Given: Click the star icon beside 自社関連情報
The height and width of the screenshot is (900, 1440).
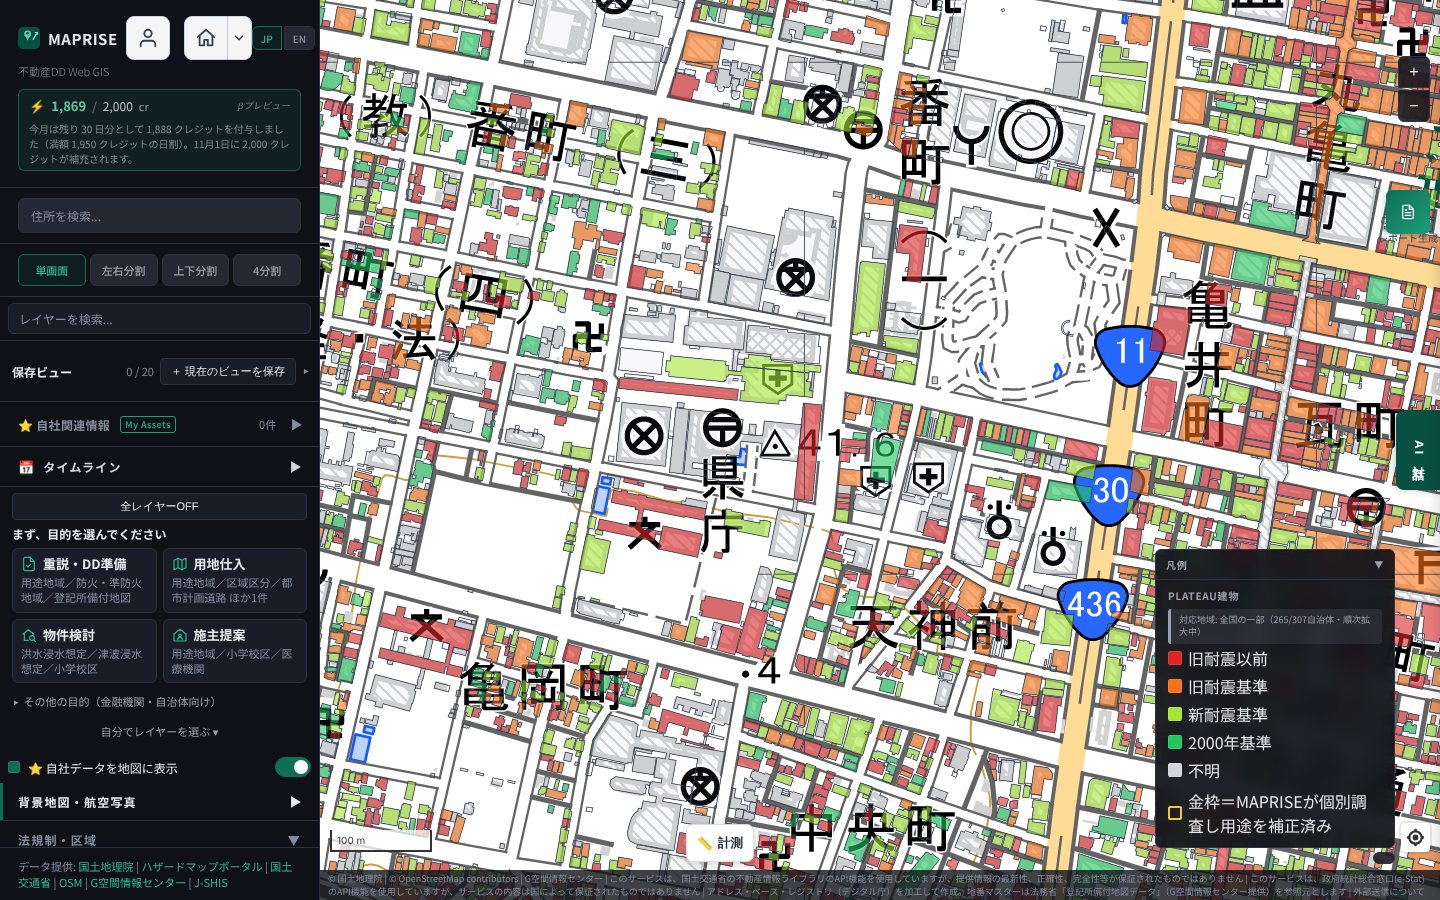Looking at the screenshot, I should point(25,426).
